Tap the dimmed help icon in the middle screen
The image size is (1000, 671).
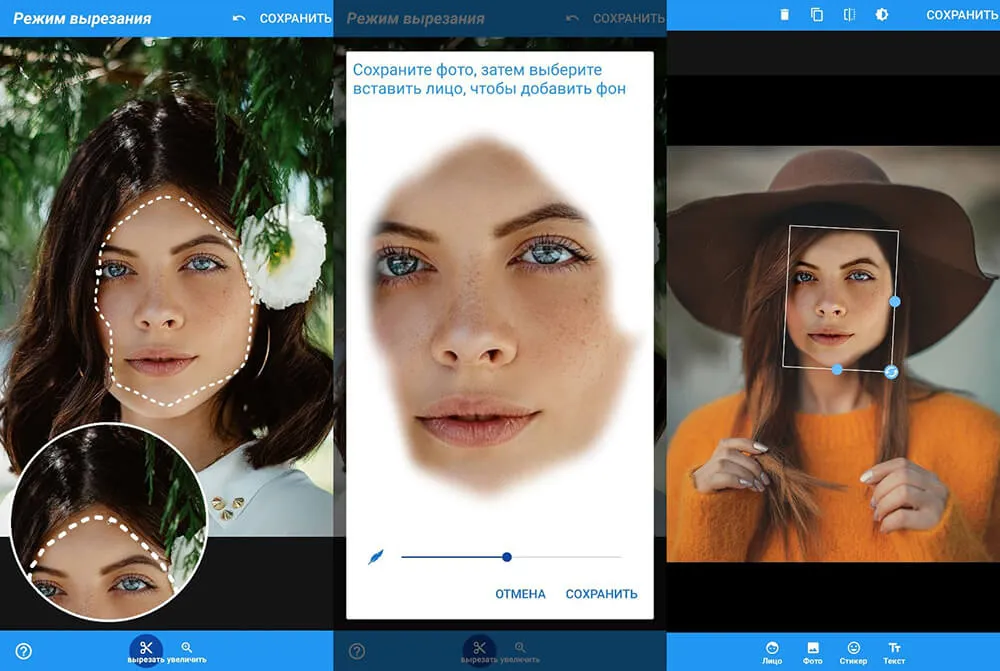(x=357, y=651)
